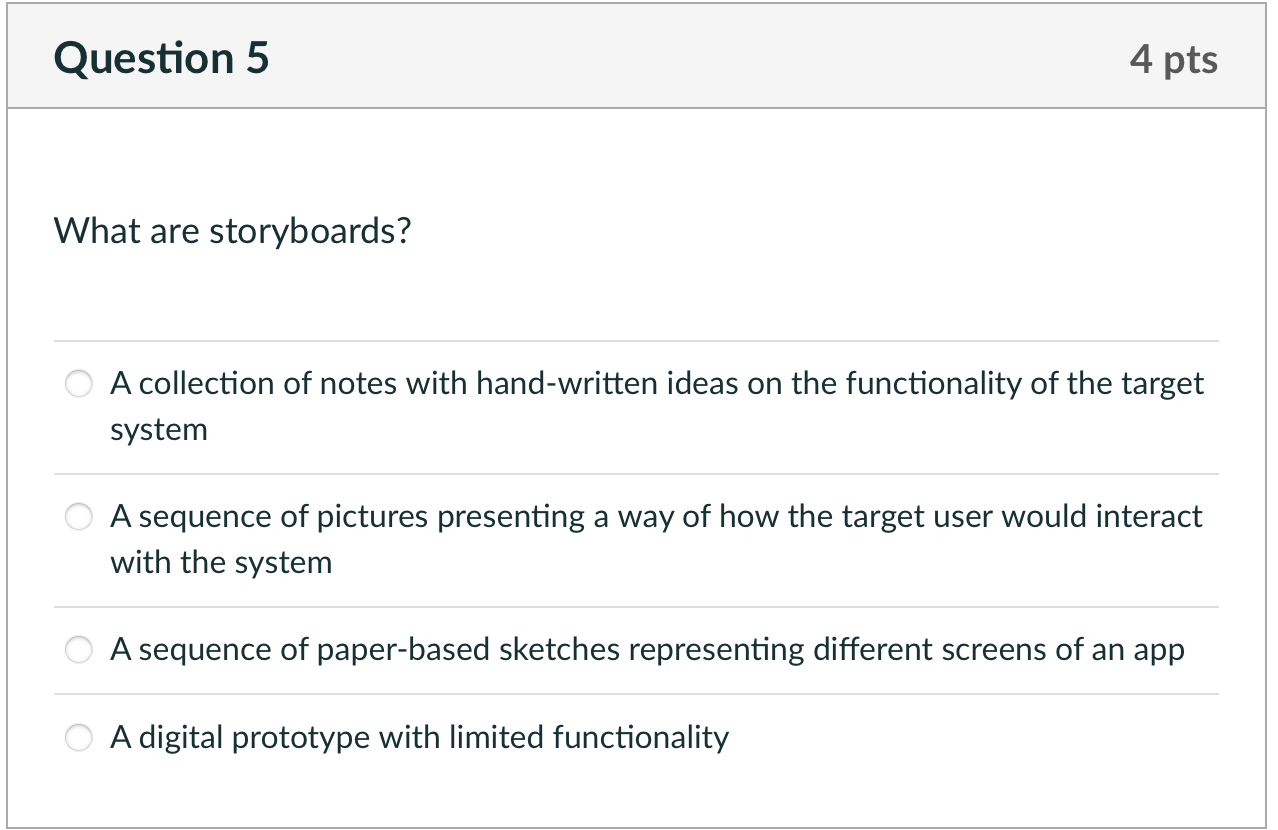Viewport: 1278px width, 830px height.
Task: Click the "Question 5" heading
Action: pyautogui.click(x=162, y=58)
